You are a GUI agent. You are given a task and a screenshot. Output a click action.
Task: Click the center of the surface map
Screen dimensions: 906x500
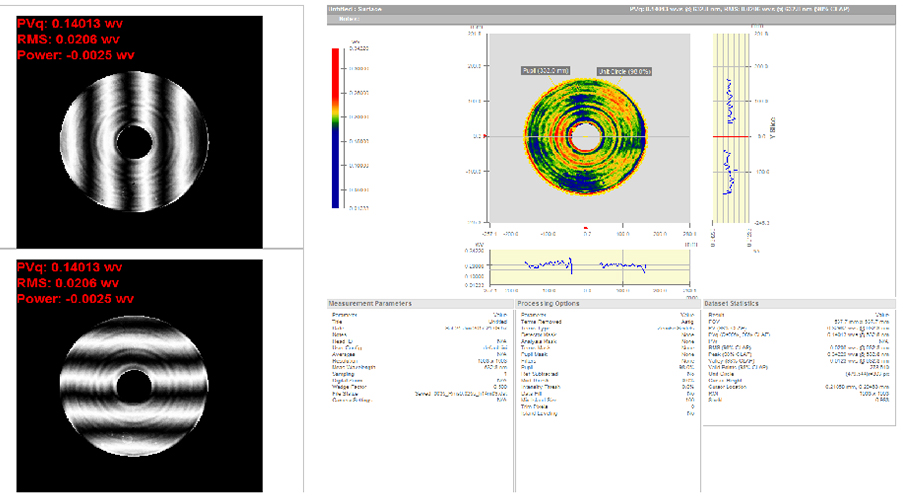[588, 135]
